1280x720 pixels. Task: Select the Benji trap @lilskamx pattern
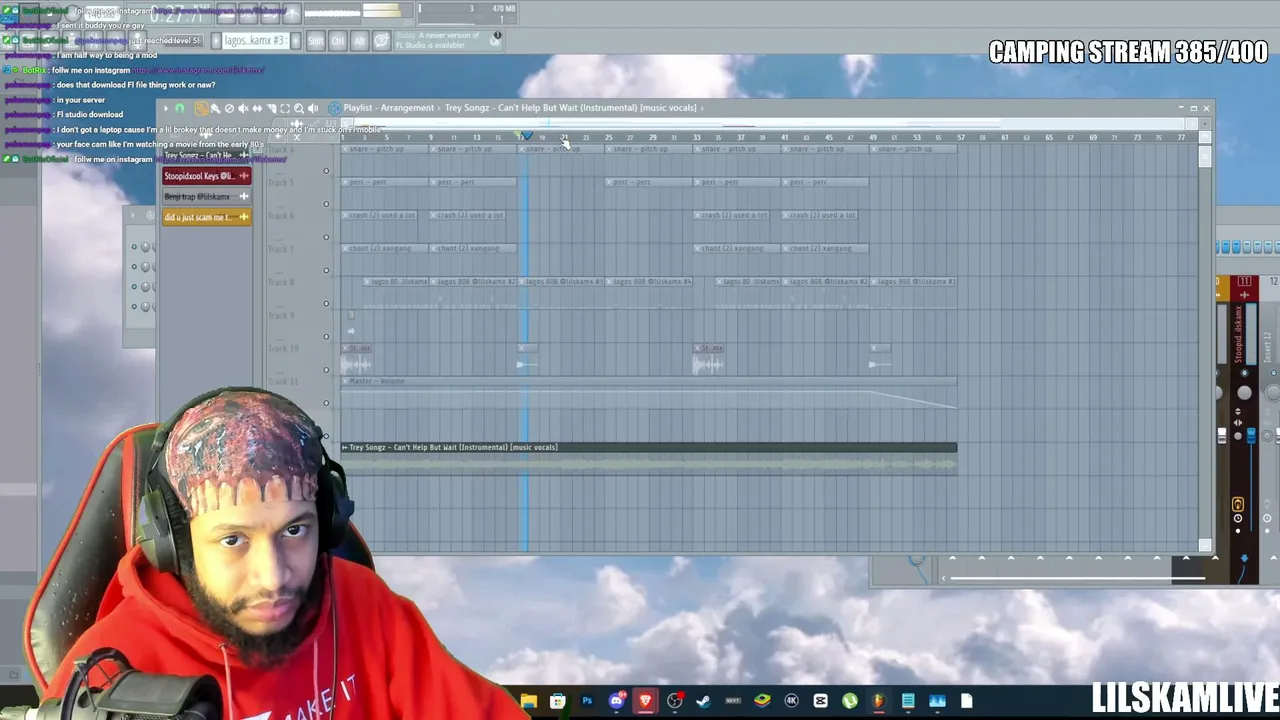pyautogui.click(x=207, y=197)
